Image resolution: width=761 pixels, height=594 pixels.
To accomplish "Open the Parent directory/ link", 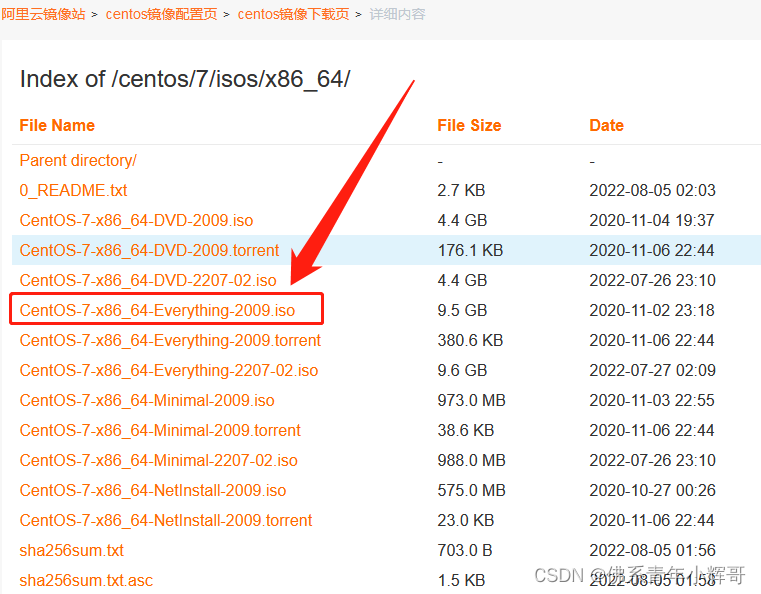I will pos(78,160).
